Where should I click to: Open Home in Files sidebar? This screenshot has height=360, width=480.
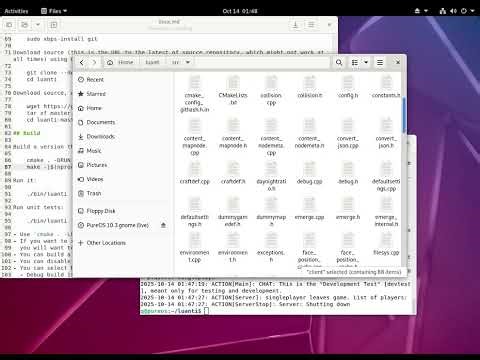[x=122, y=108]
